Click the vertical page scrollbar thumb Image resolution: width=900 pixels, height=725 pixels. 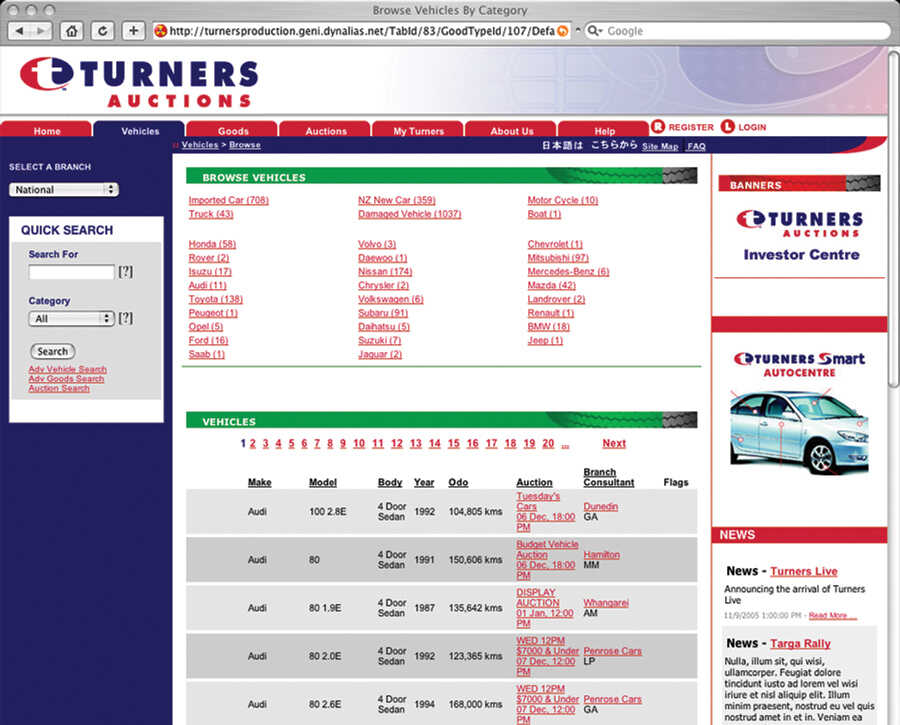pyautogui.click(x=894, y=218)
